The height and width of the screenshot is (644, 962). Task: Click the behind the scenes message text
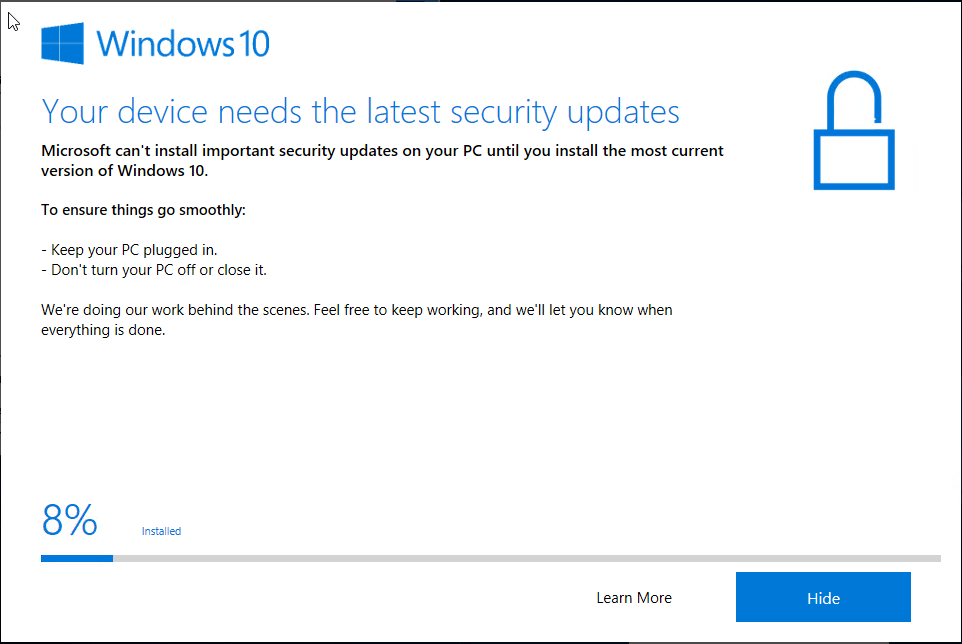(x=355, y=319)
